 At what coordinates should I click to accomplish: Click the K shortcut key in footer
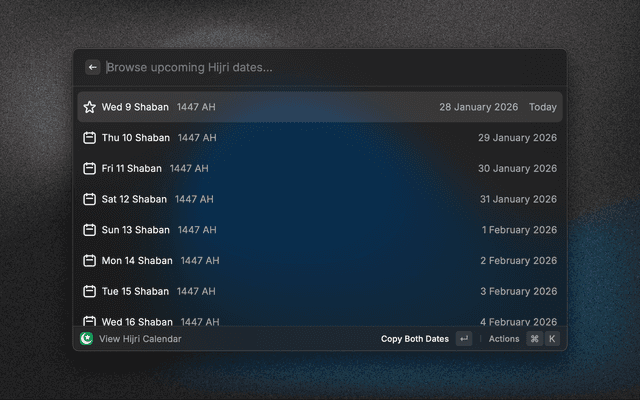pyautogui.click(x=552, y=339)
